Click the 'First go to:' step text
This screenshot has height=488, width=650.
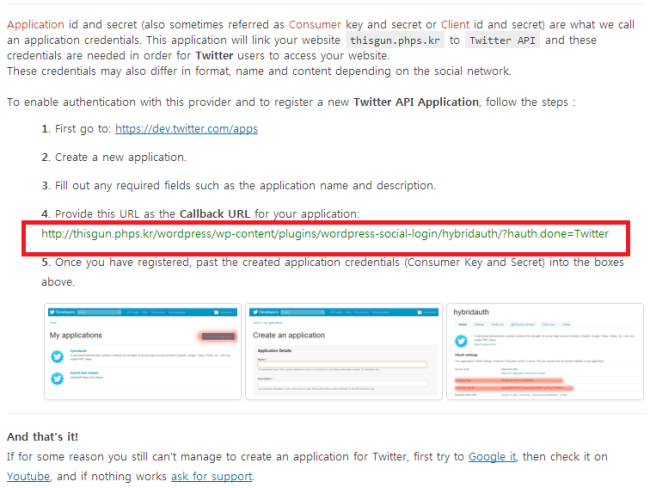[x=83, y=129]
